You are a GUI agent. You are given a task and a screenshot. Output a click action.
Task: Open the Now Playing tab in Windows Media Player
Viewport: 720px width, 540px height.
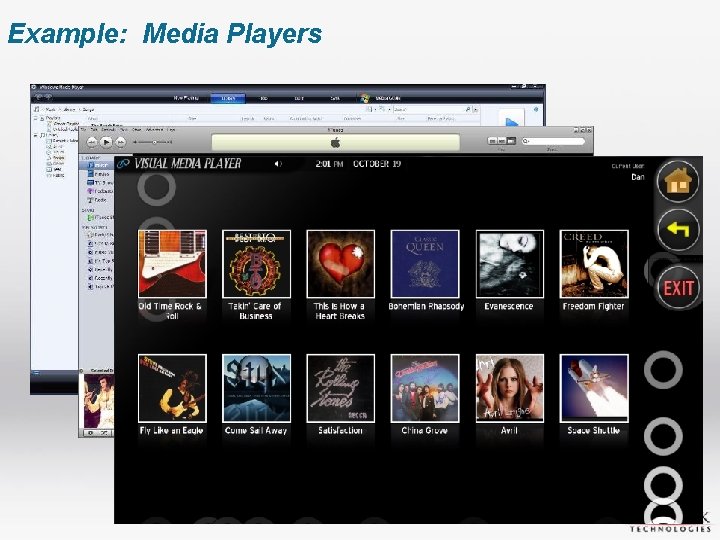pos(186,98)
